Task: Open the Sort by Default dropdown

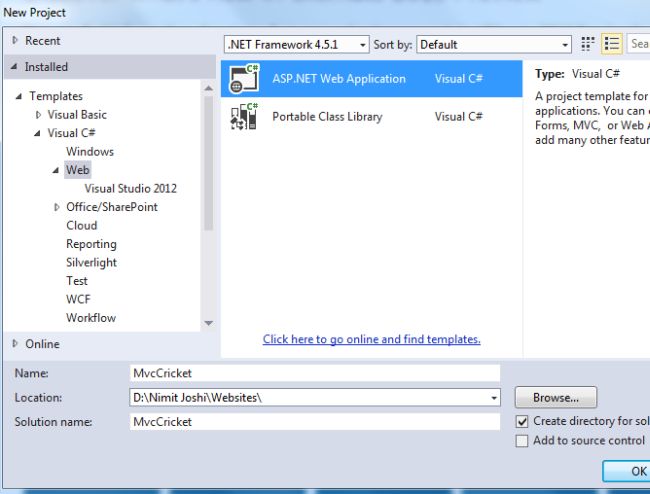Action: click(x=494, y=44)
